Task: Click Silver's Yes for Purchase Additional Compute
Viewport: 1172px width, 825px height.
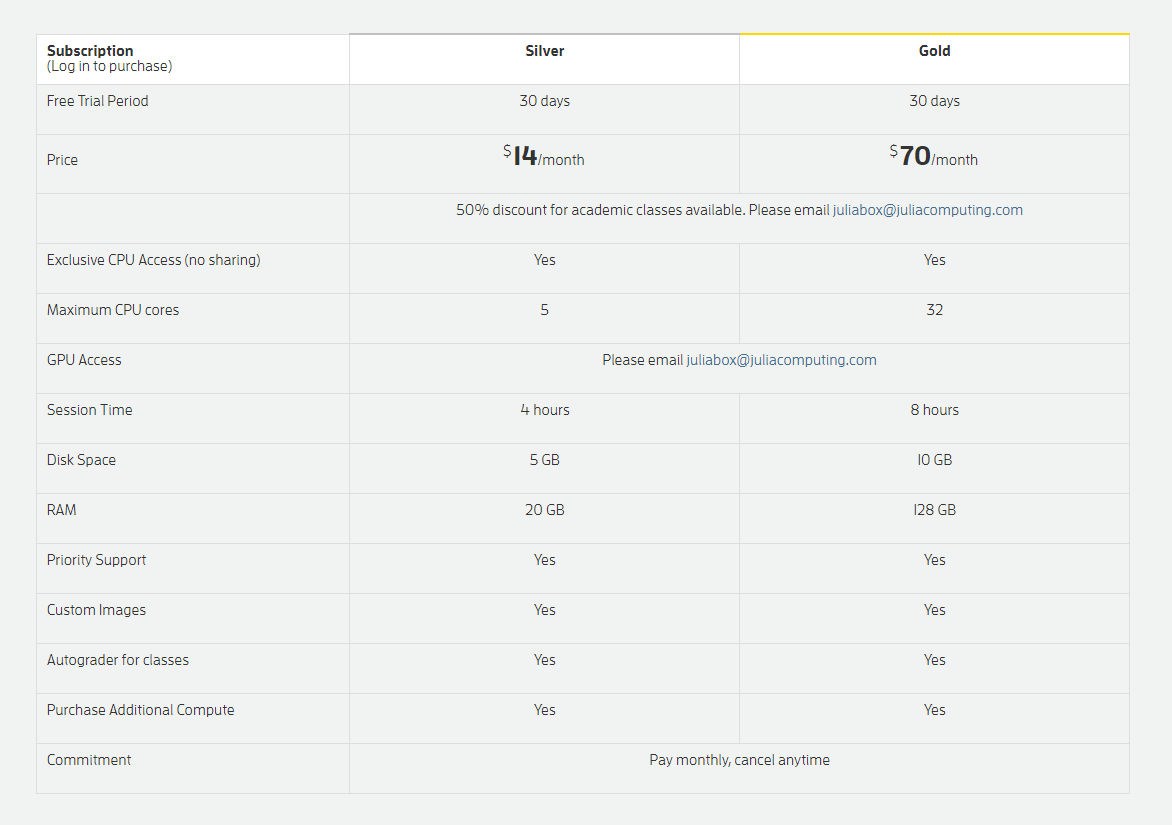Action: [x=544, y=711]
